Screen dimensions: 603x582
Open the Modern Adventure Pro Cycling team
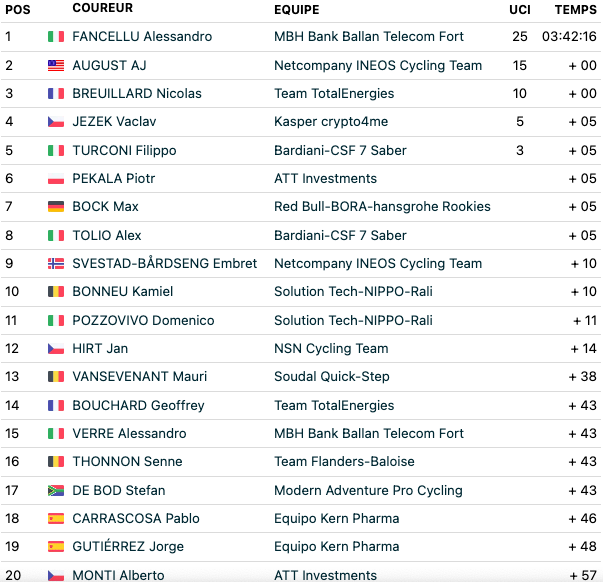[x=368, y=490]
